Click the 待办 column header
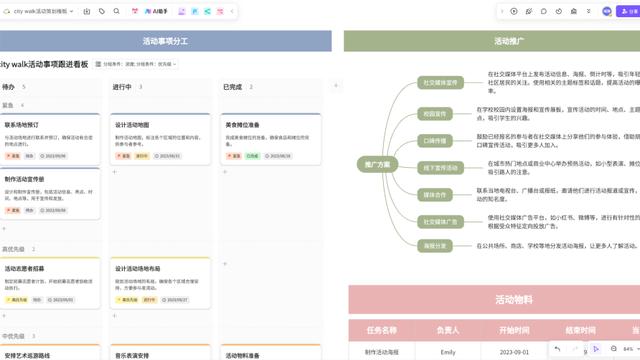640x360 pixels. coord(9,87)
